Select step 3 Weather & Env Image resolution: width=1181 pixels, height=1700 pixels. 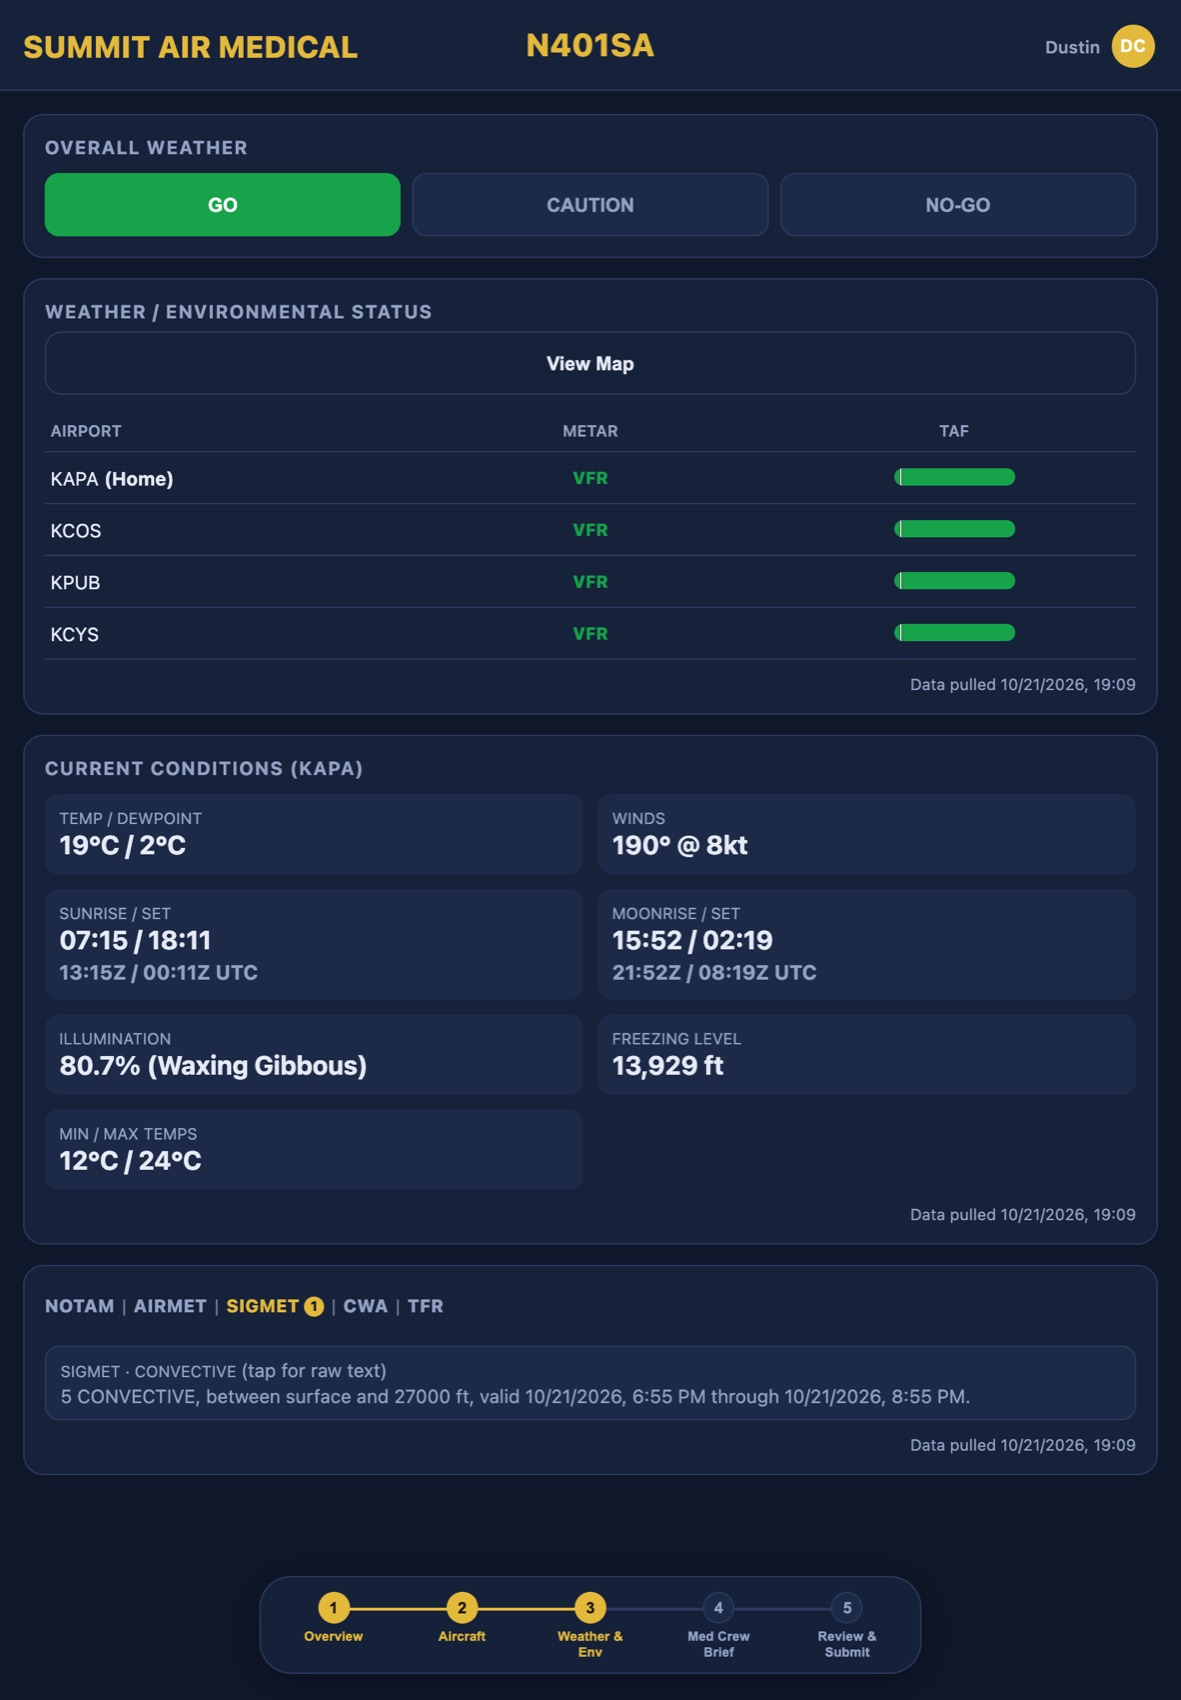590,1626
